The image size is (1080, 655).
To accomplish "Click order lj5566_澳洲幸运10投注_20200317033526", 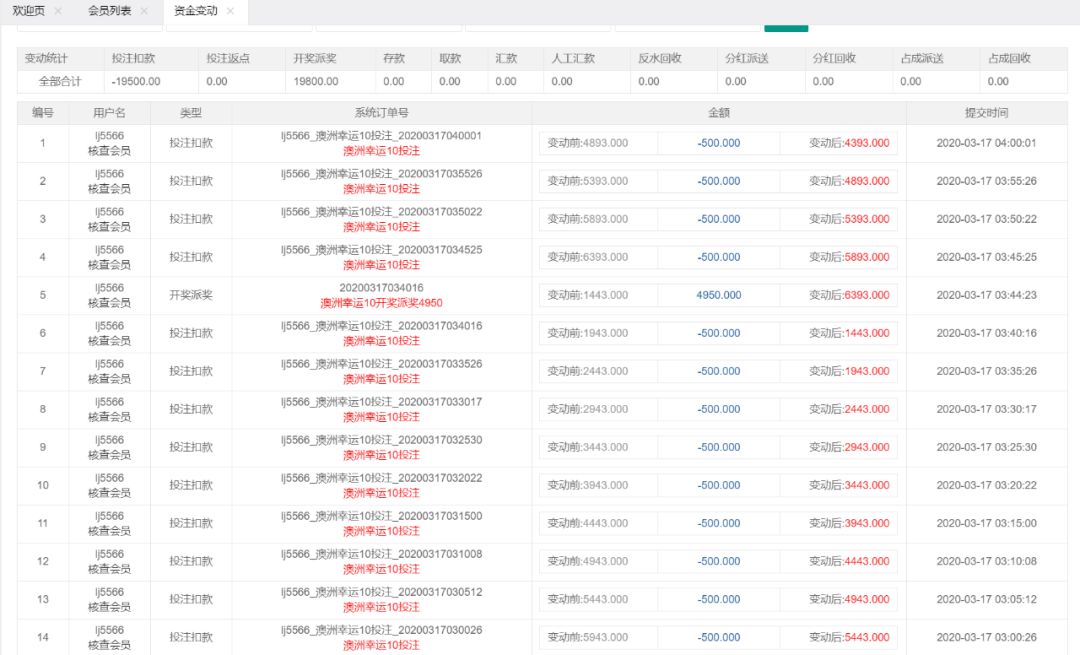I will tap(382, 364).
